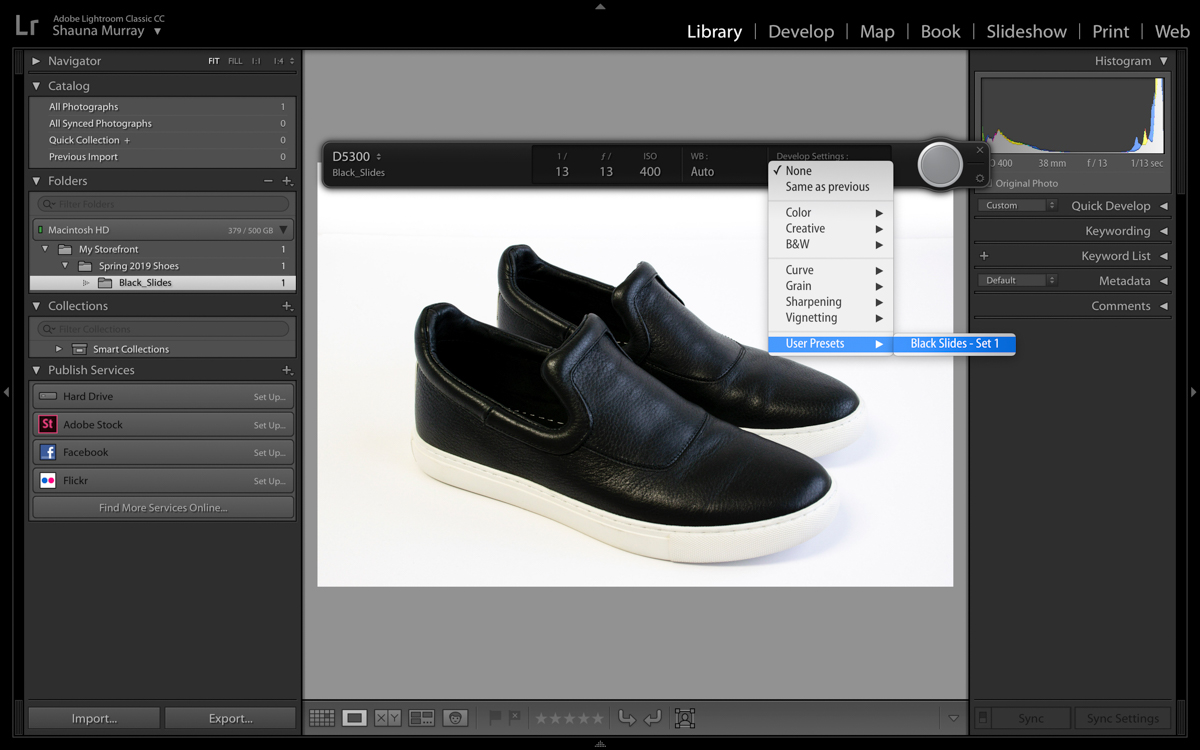
Task: Open People view face icon
Action: coord(456,718)
